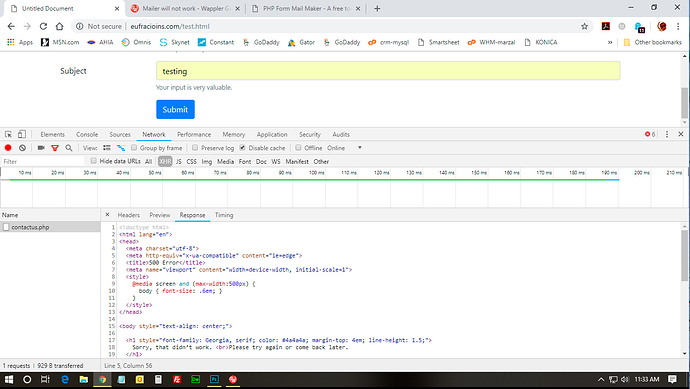This screenshot has width=690, height=389.
Task: Clear the network log with the ban icon
Action: pos(22,148)
